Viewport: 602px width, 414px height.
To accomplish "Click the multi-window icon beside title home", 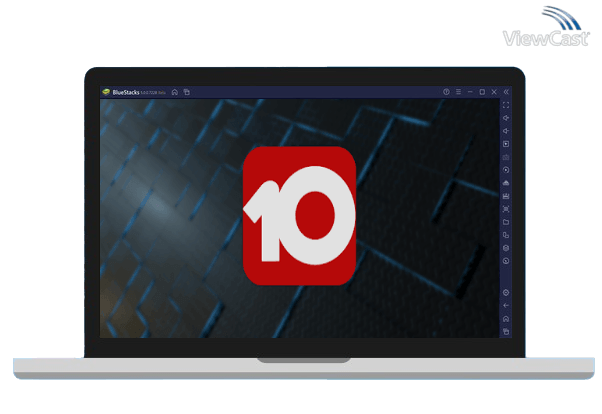I will [x=186, y=92].
